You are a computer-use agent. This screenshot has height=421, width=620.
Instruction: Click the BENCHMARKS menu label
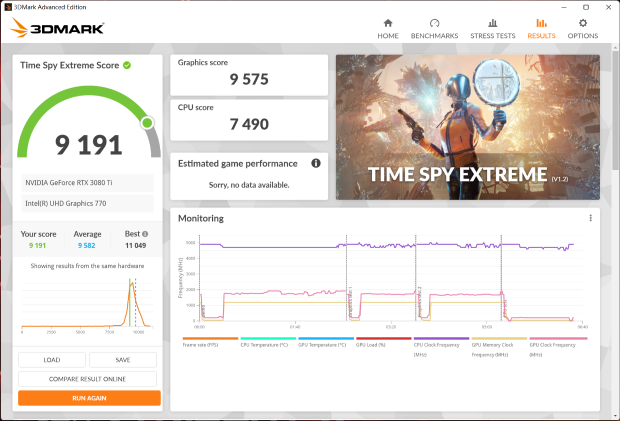pos(434,36)
